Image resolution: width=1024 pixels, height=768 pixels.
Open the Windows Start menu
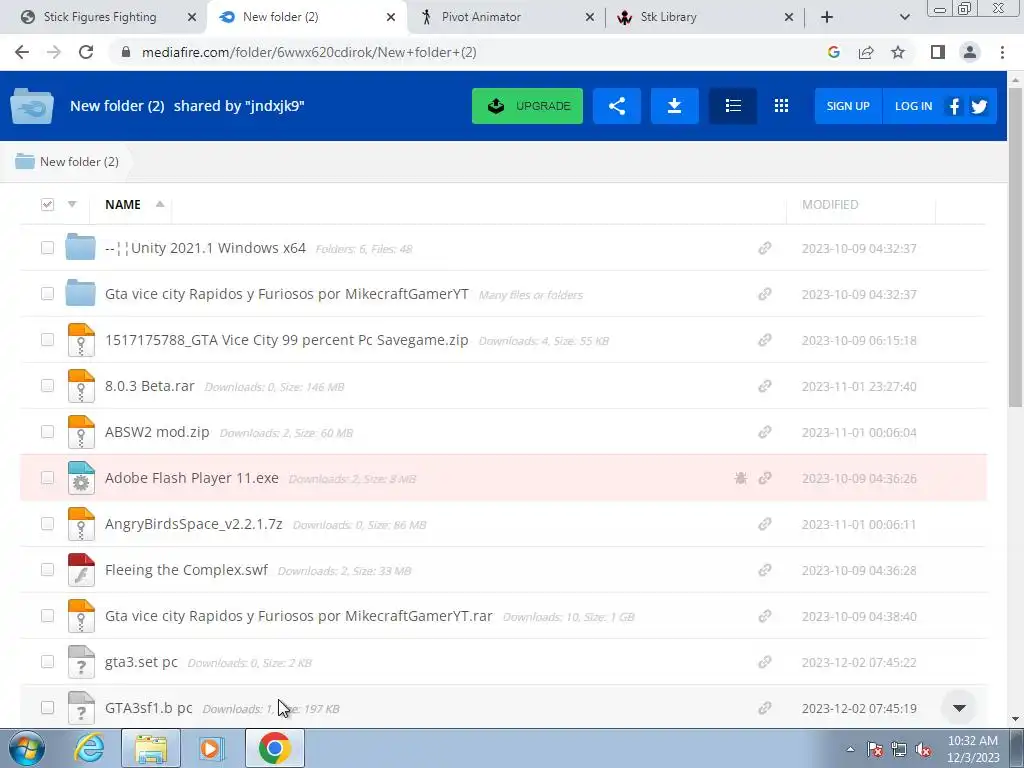pos(27,748)
